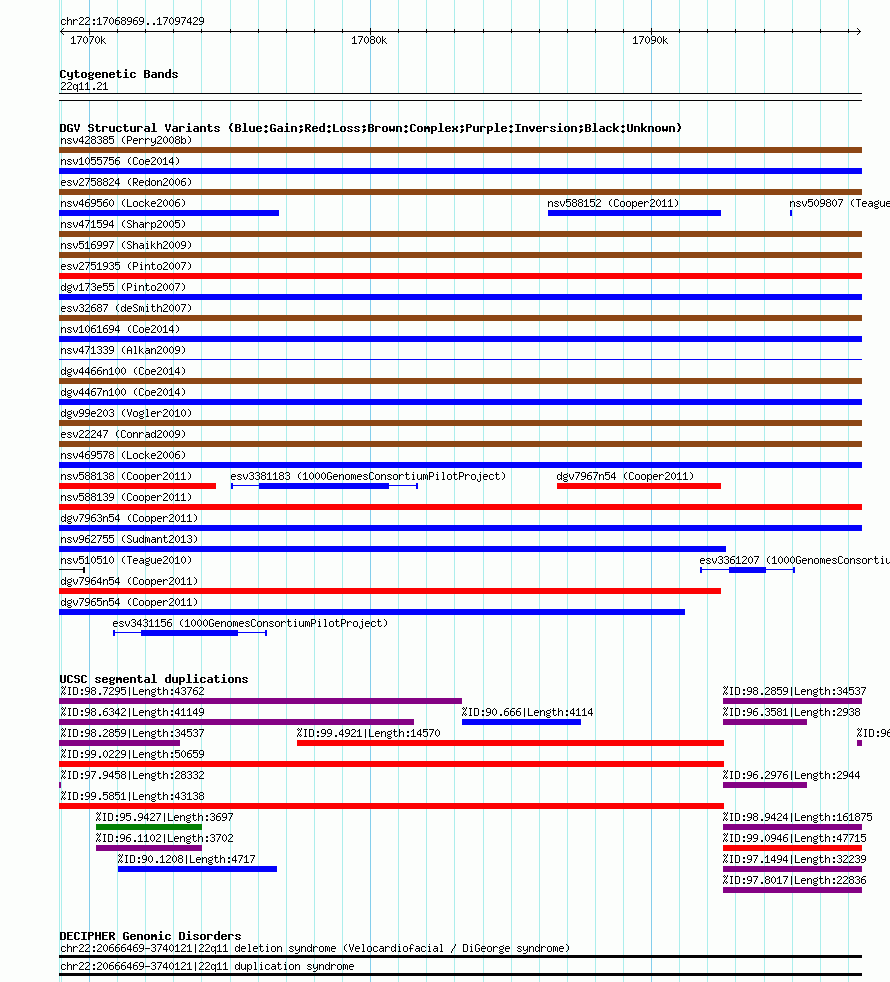Click the DECIPHER Genomic Disorders track title
This screenshot has width=890, height=982.
click(150, 936)
